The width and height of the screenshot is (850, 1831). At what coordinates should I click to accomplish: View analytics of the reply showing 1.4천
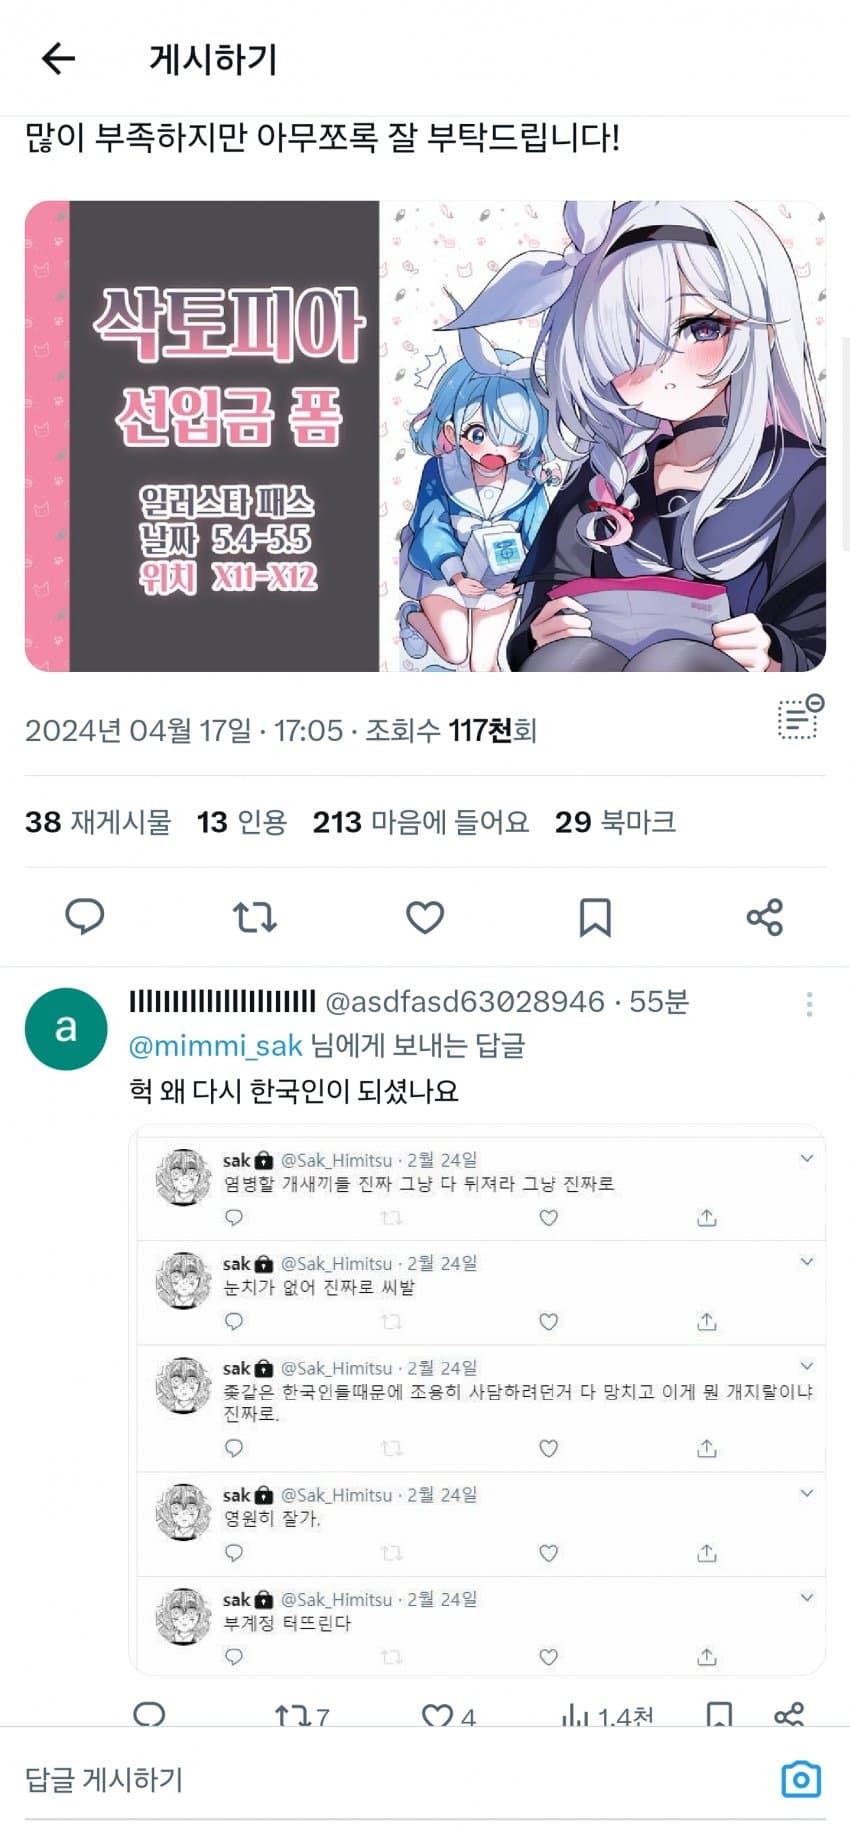point(607,1717)
